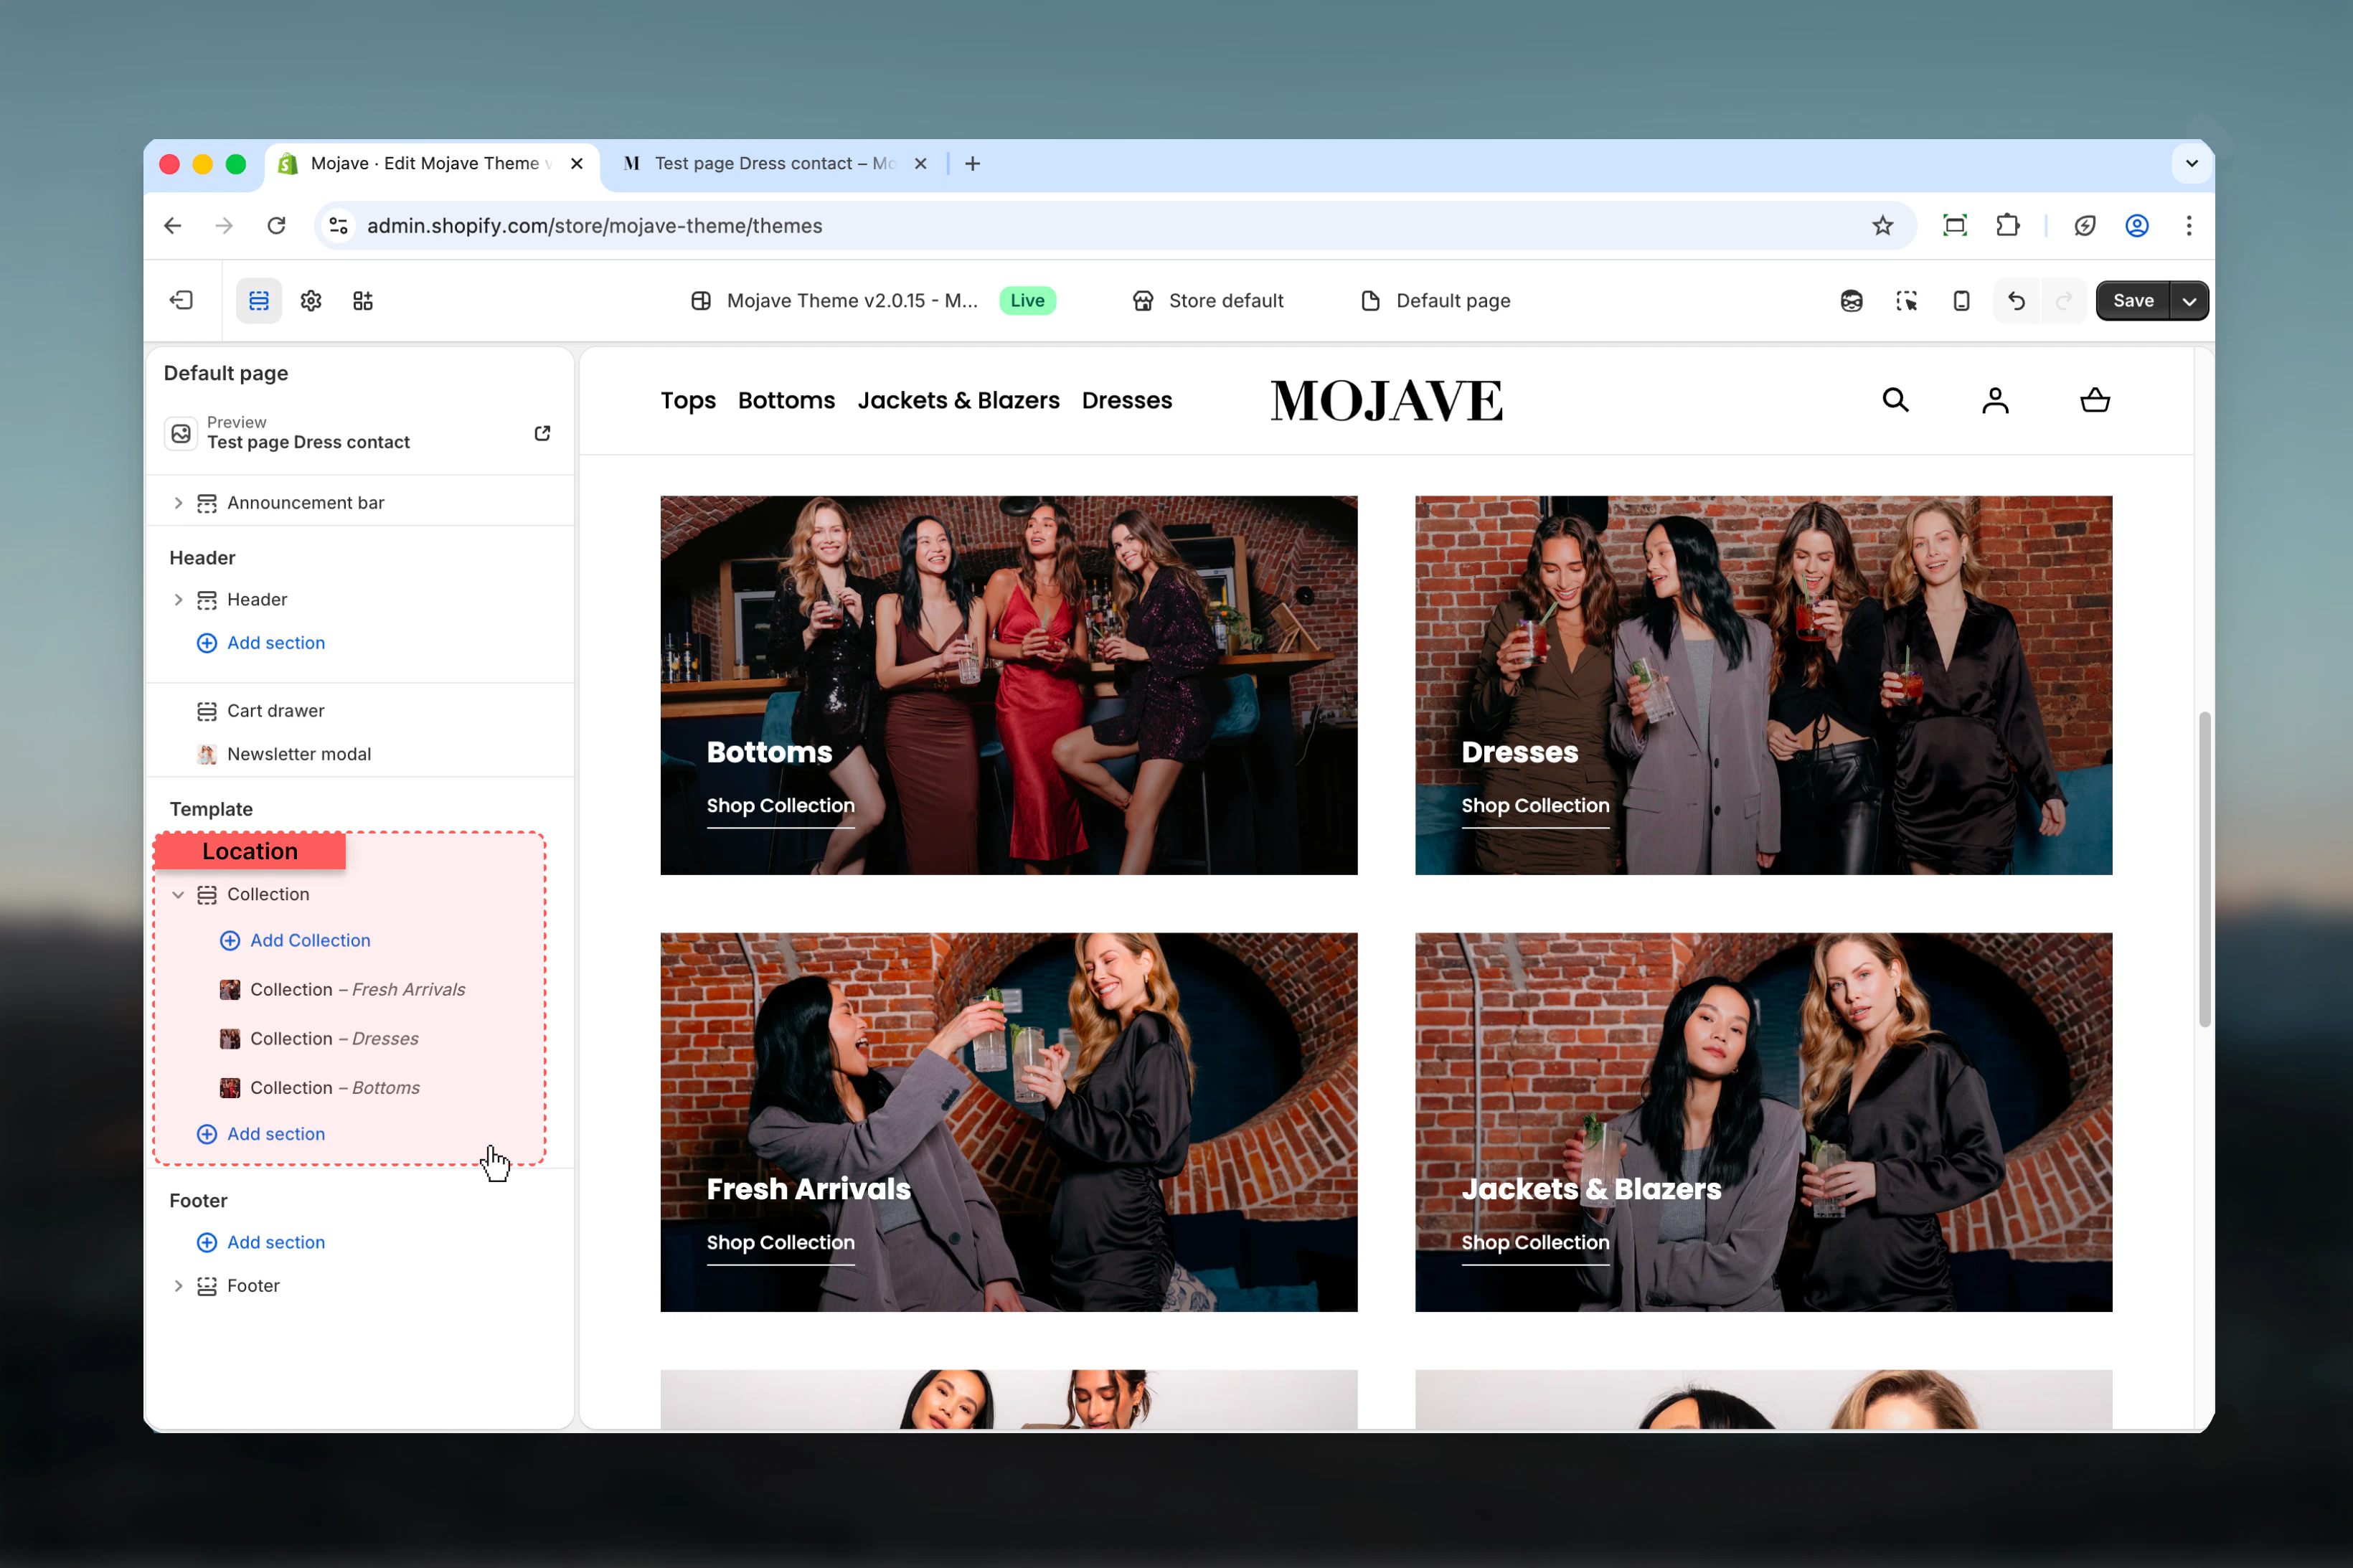Screen dimensions: 2353x1568
Task: Expand the Header section
Action: tap(178, 599)
